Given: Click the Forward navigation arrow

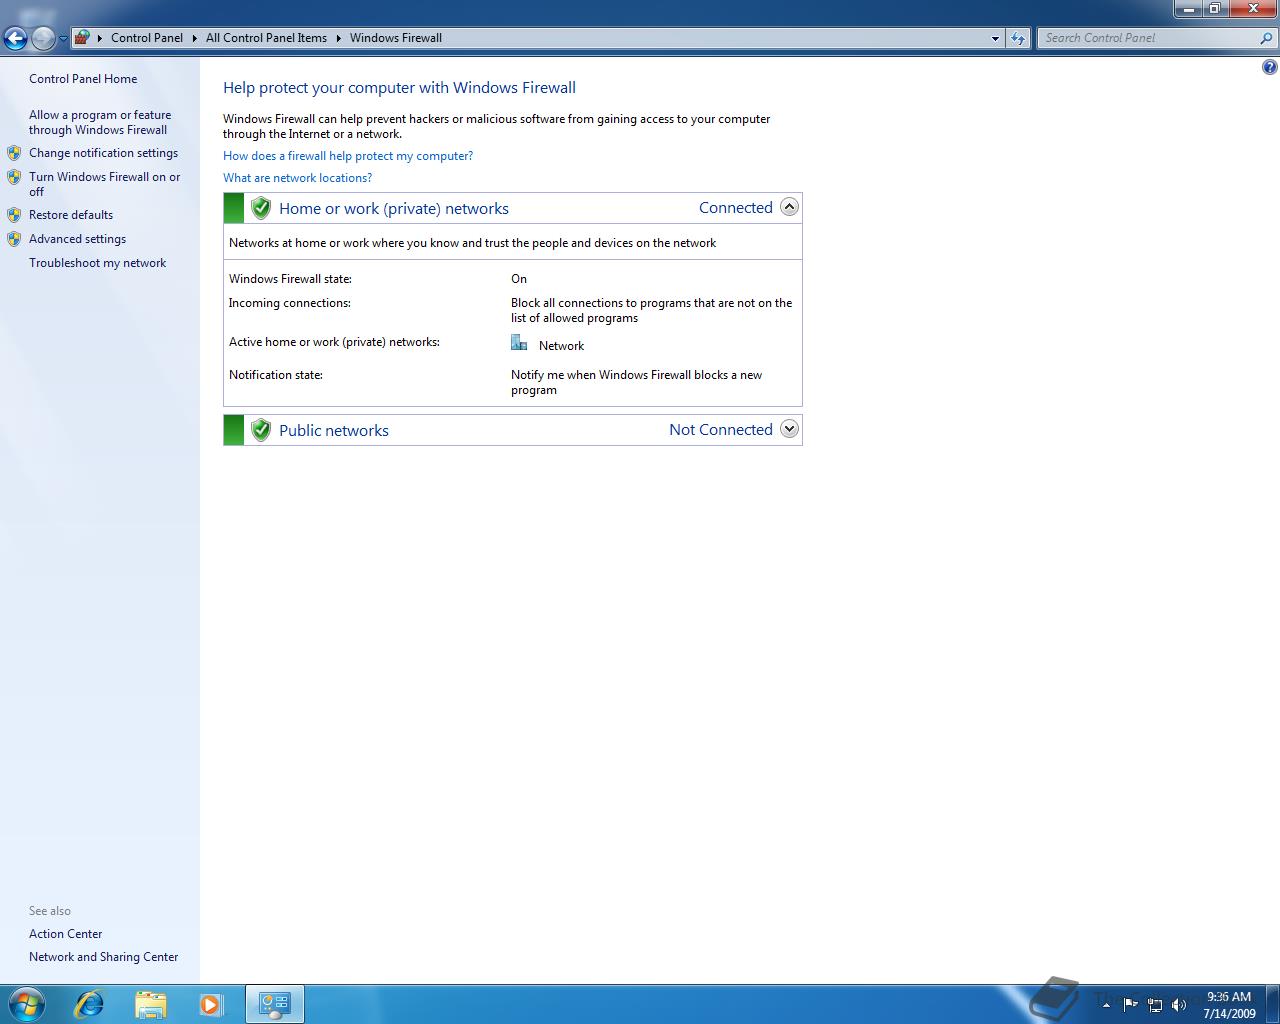Looking at the screenshot, I should 43,38.
